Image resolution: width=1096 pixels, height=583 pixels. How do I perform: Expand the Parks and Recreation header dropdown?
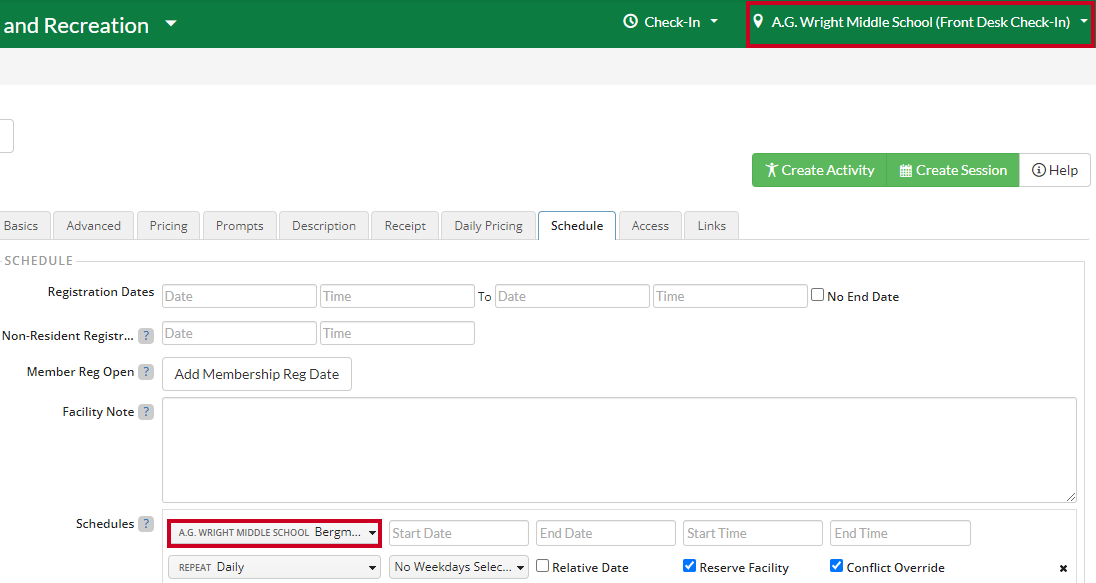click(x=171, y=24)
